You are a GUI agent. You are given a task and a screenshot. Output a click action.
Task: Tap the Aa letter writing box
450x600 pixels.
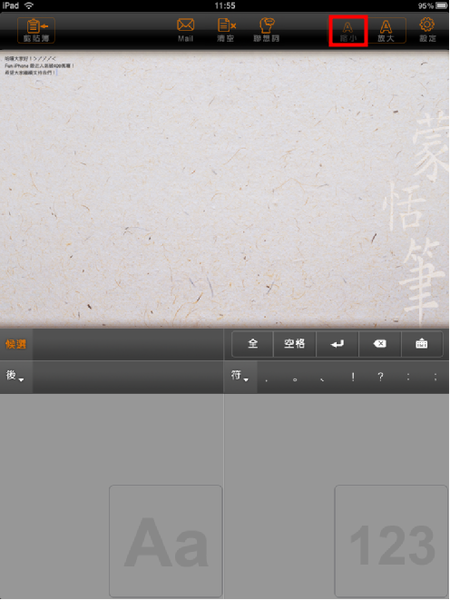pyautogui.click(x=166, y=541)
